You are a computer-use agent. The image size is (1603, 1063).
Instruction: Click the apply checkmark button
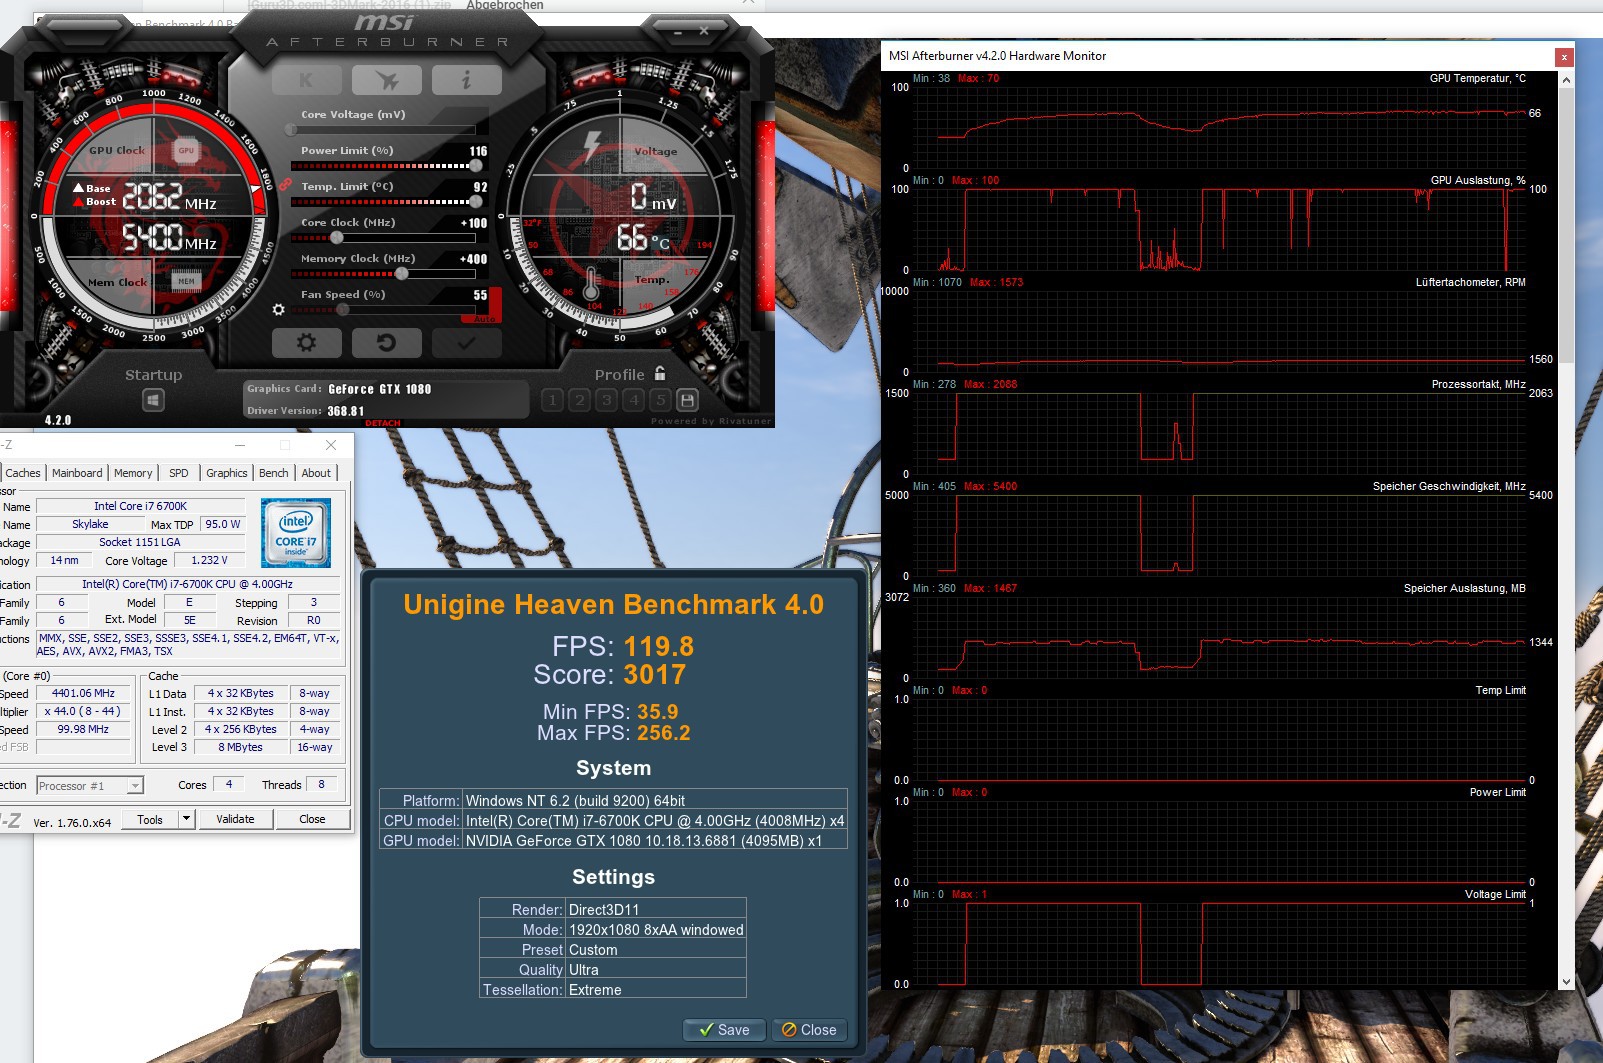point(466,343)
